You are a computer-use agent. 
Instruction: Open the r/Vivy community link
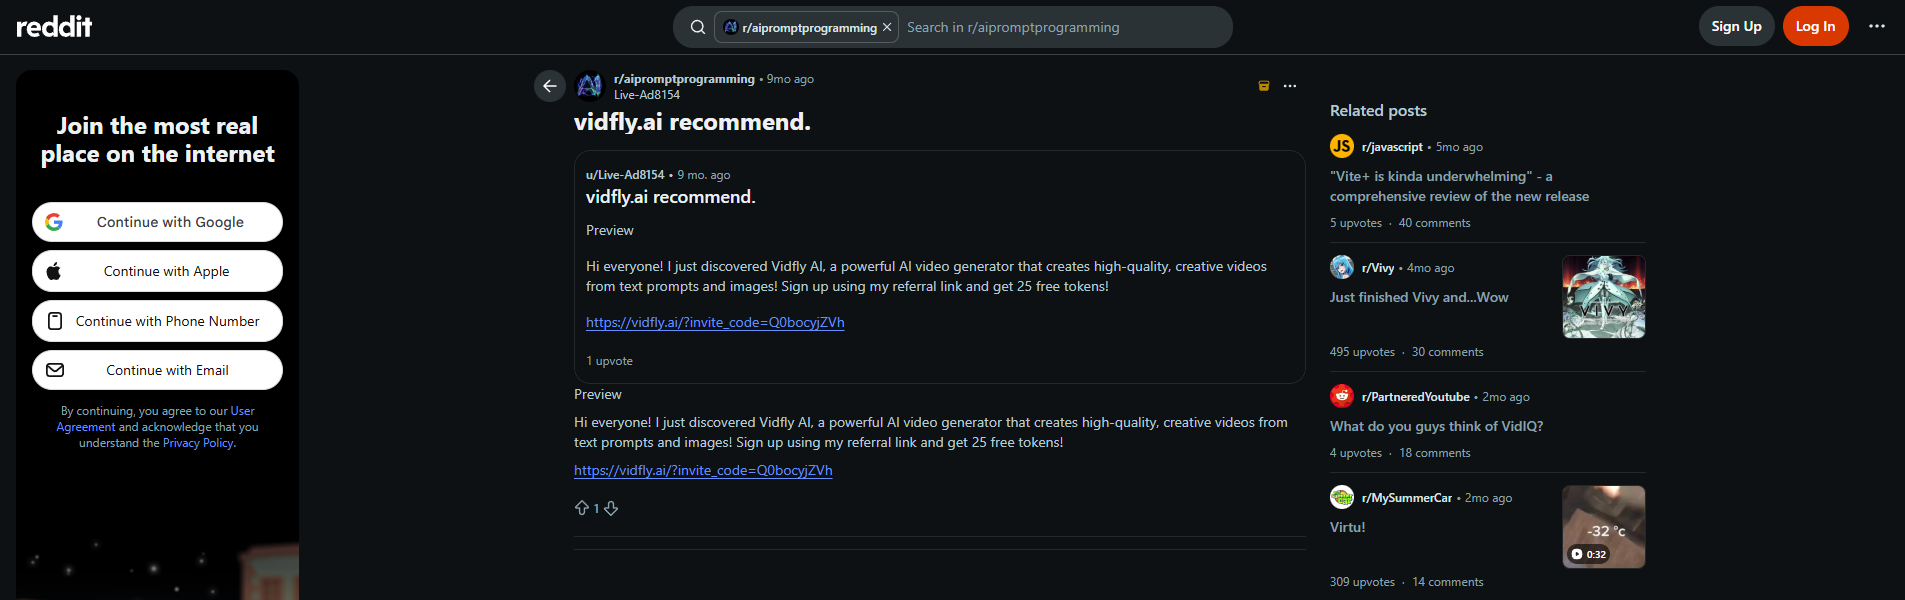(1378, 268)
